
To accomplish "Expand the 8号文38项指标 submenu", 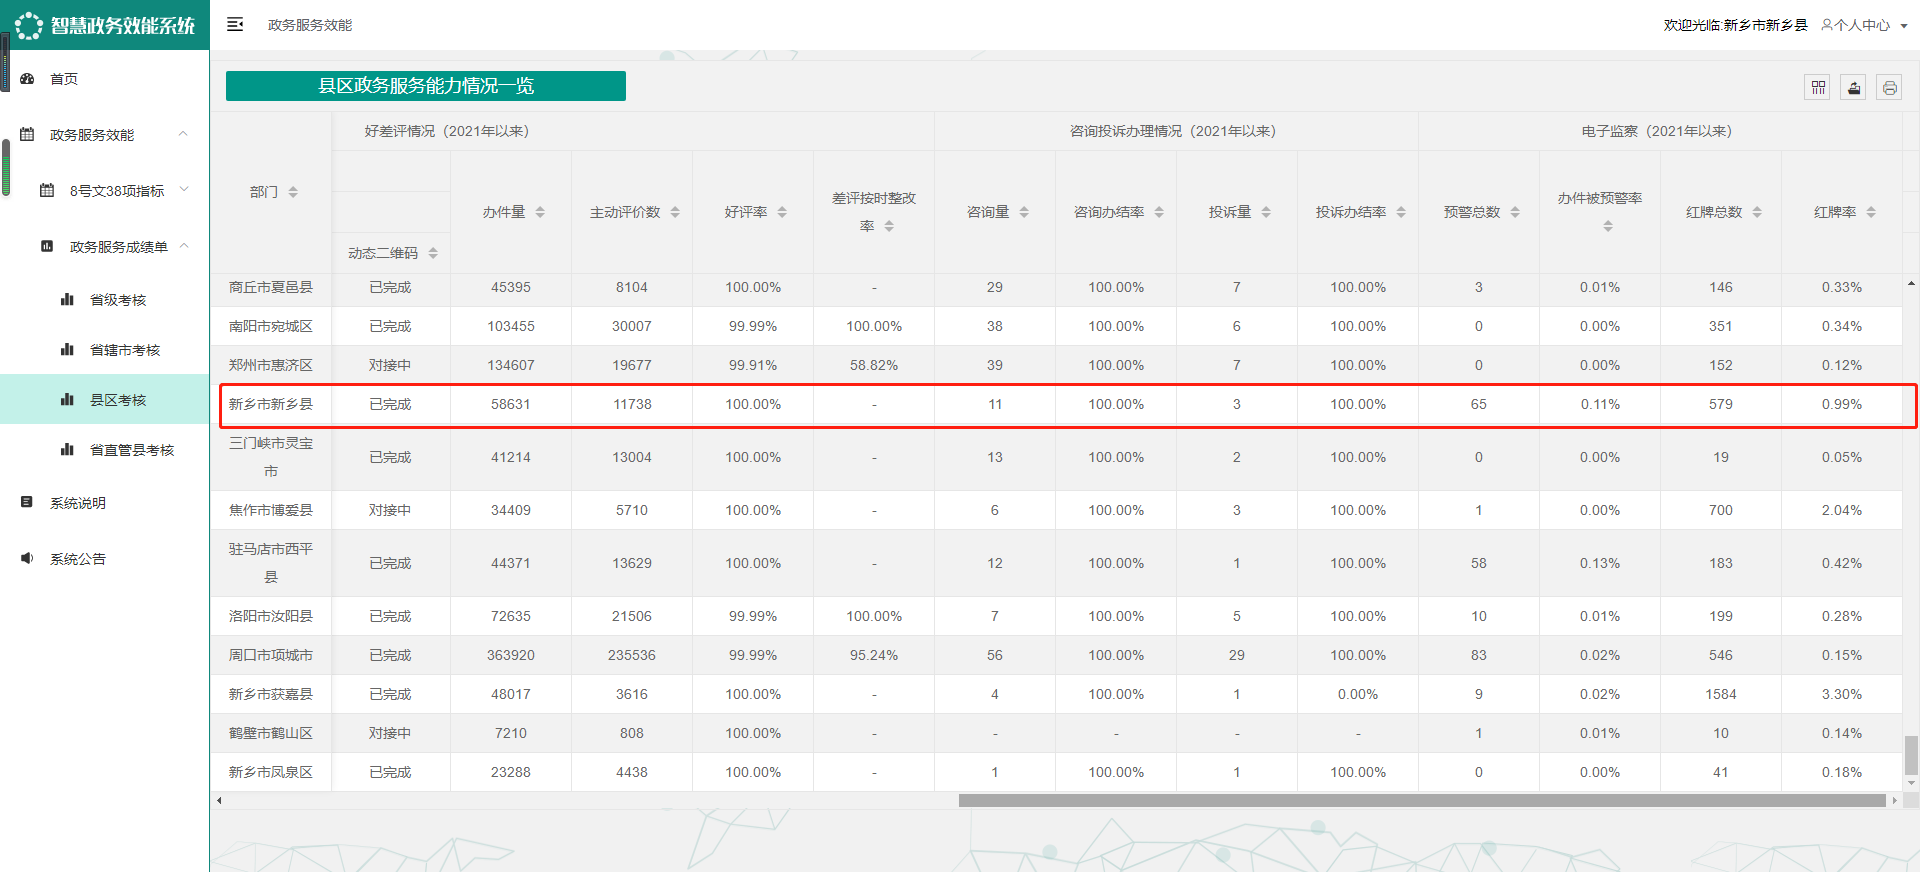I will (x=184, y=190).
